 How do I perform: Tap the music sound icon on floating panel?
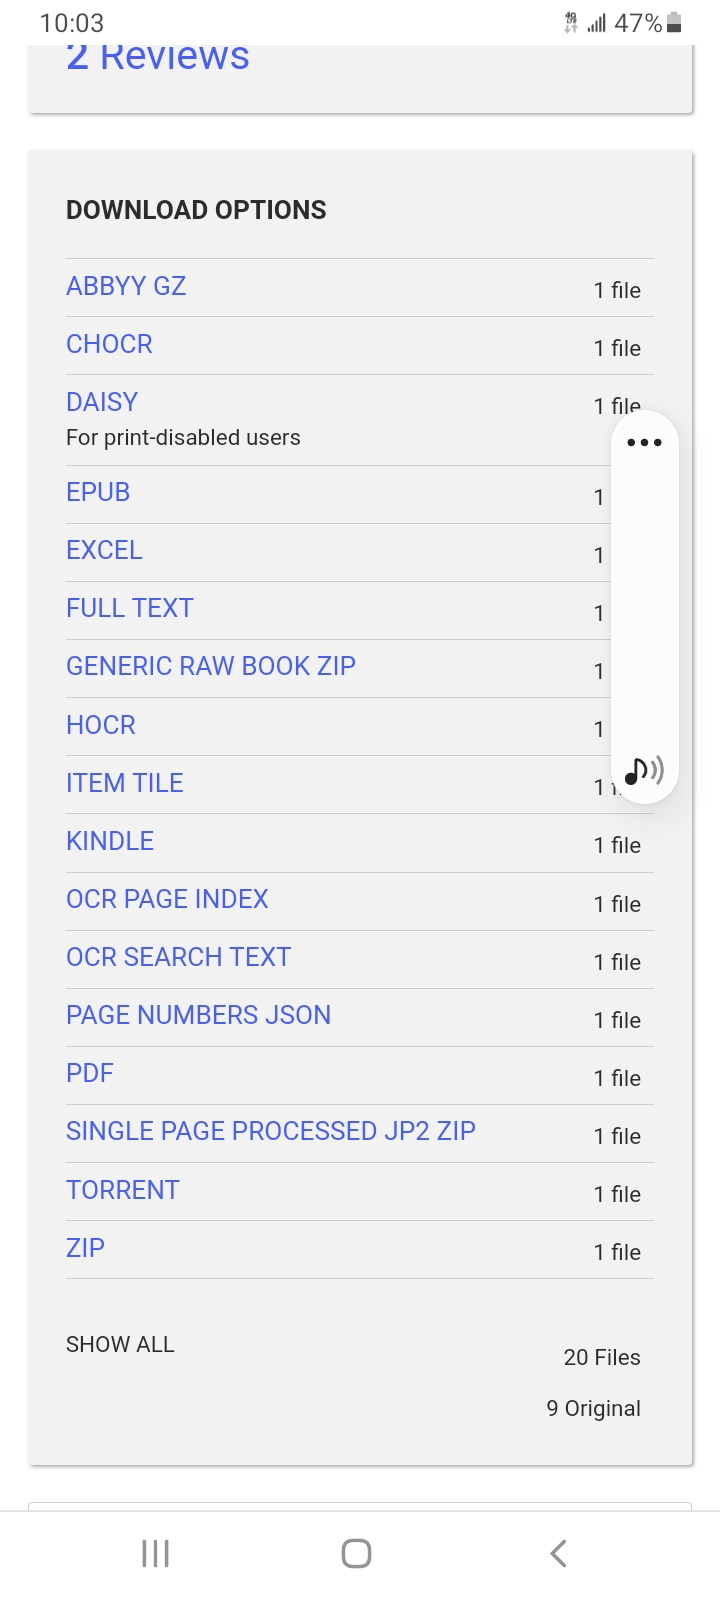coord(644,770)
